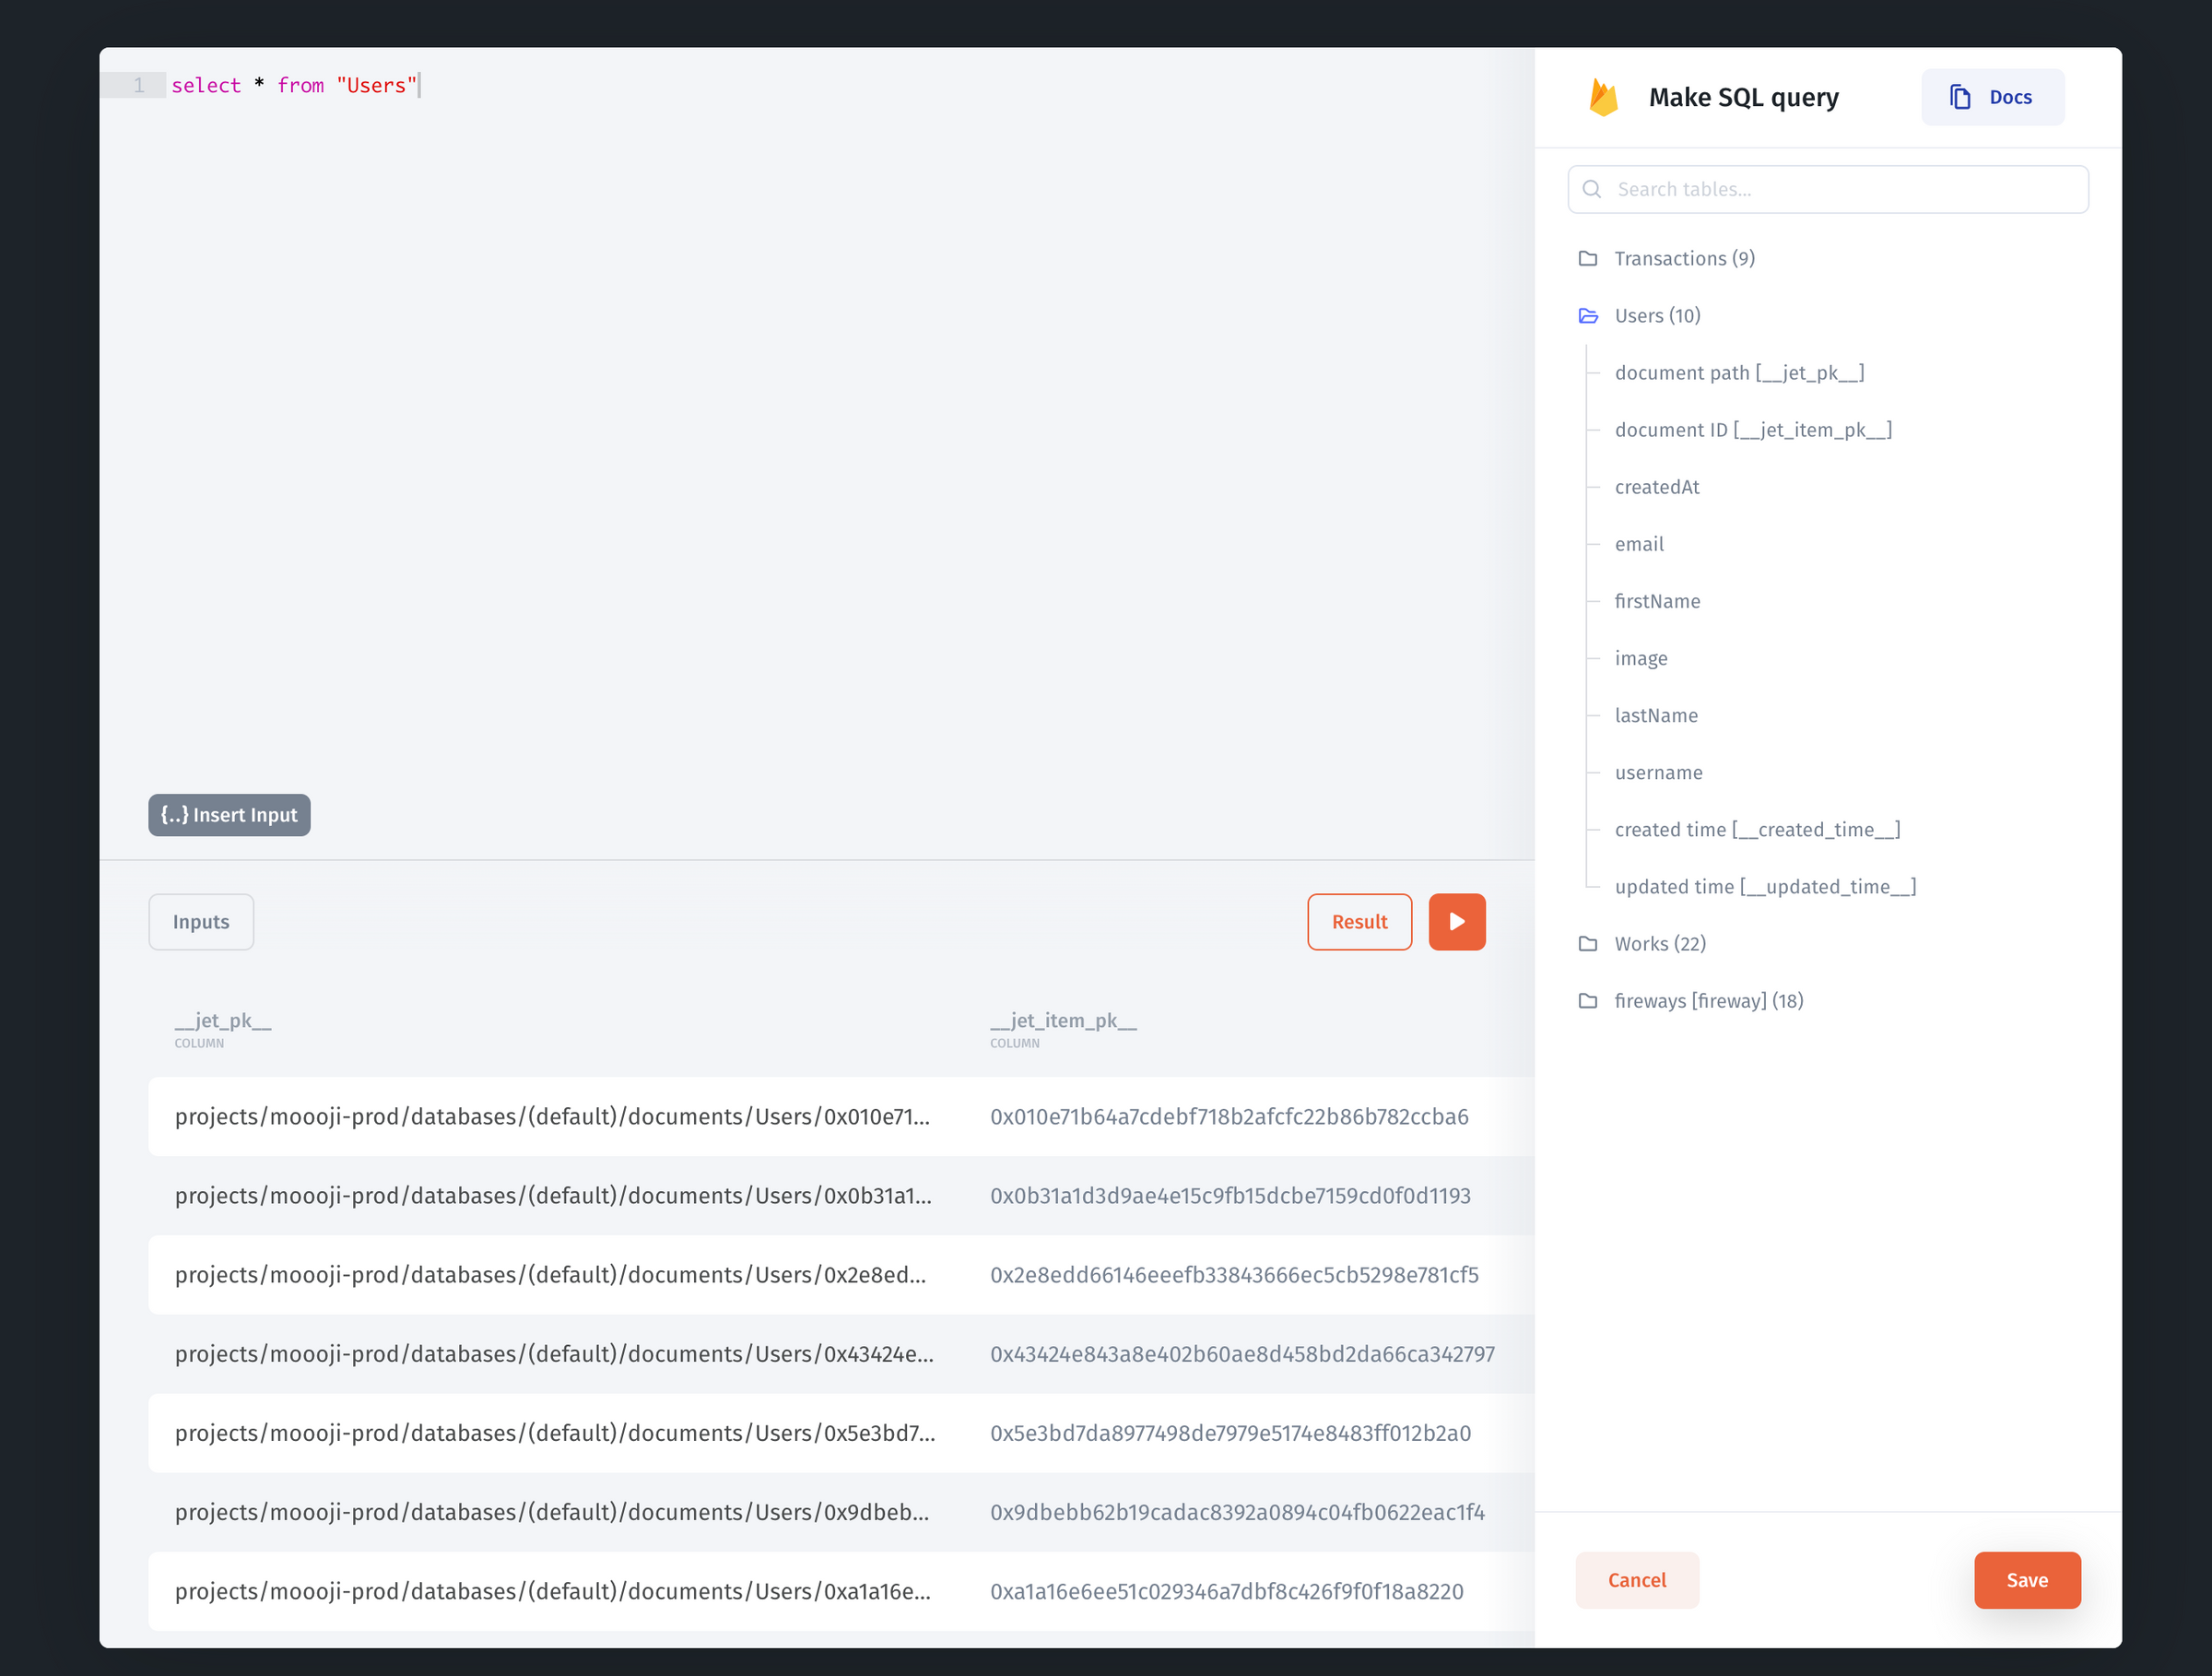This screenshot has height=1676, width=2212.
Task: Open the Docs page
Action: [1992, 96]
